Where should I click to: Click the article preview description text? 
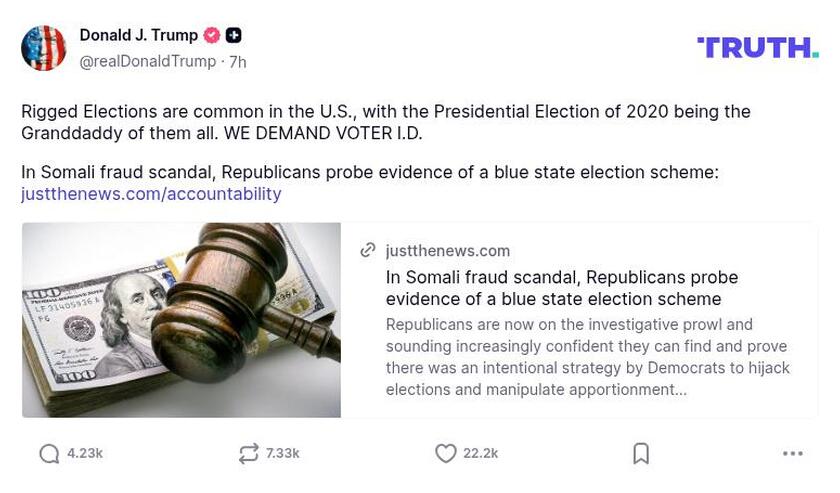click(x=587, y=357)
